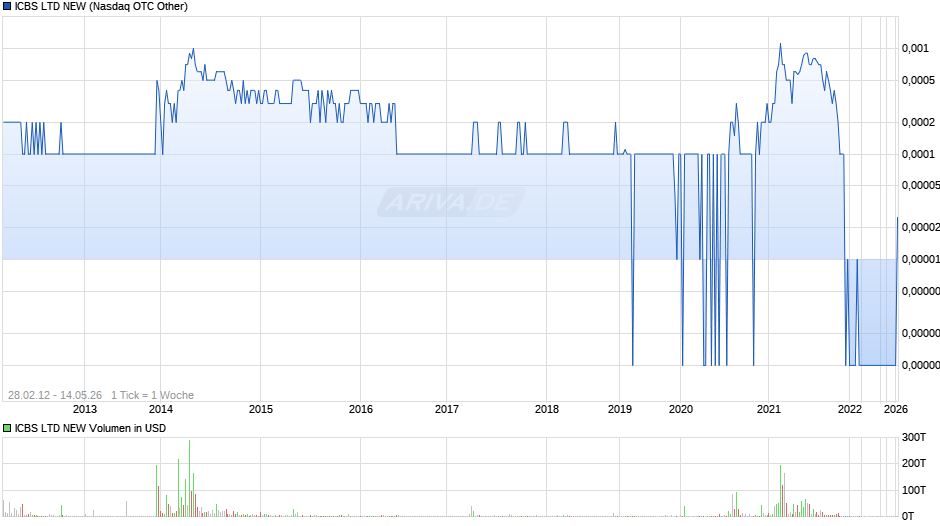The image size is (940, 526).
Task: Click the 0,0002 price axis value
Action: pyautogui.click(x=918, y=122)
